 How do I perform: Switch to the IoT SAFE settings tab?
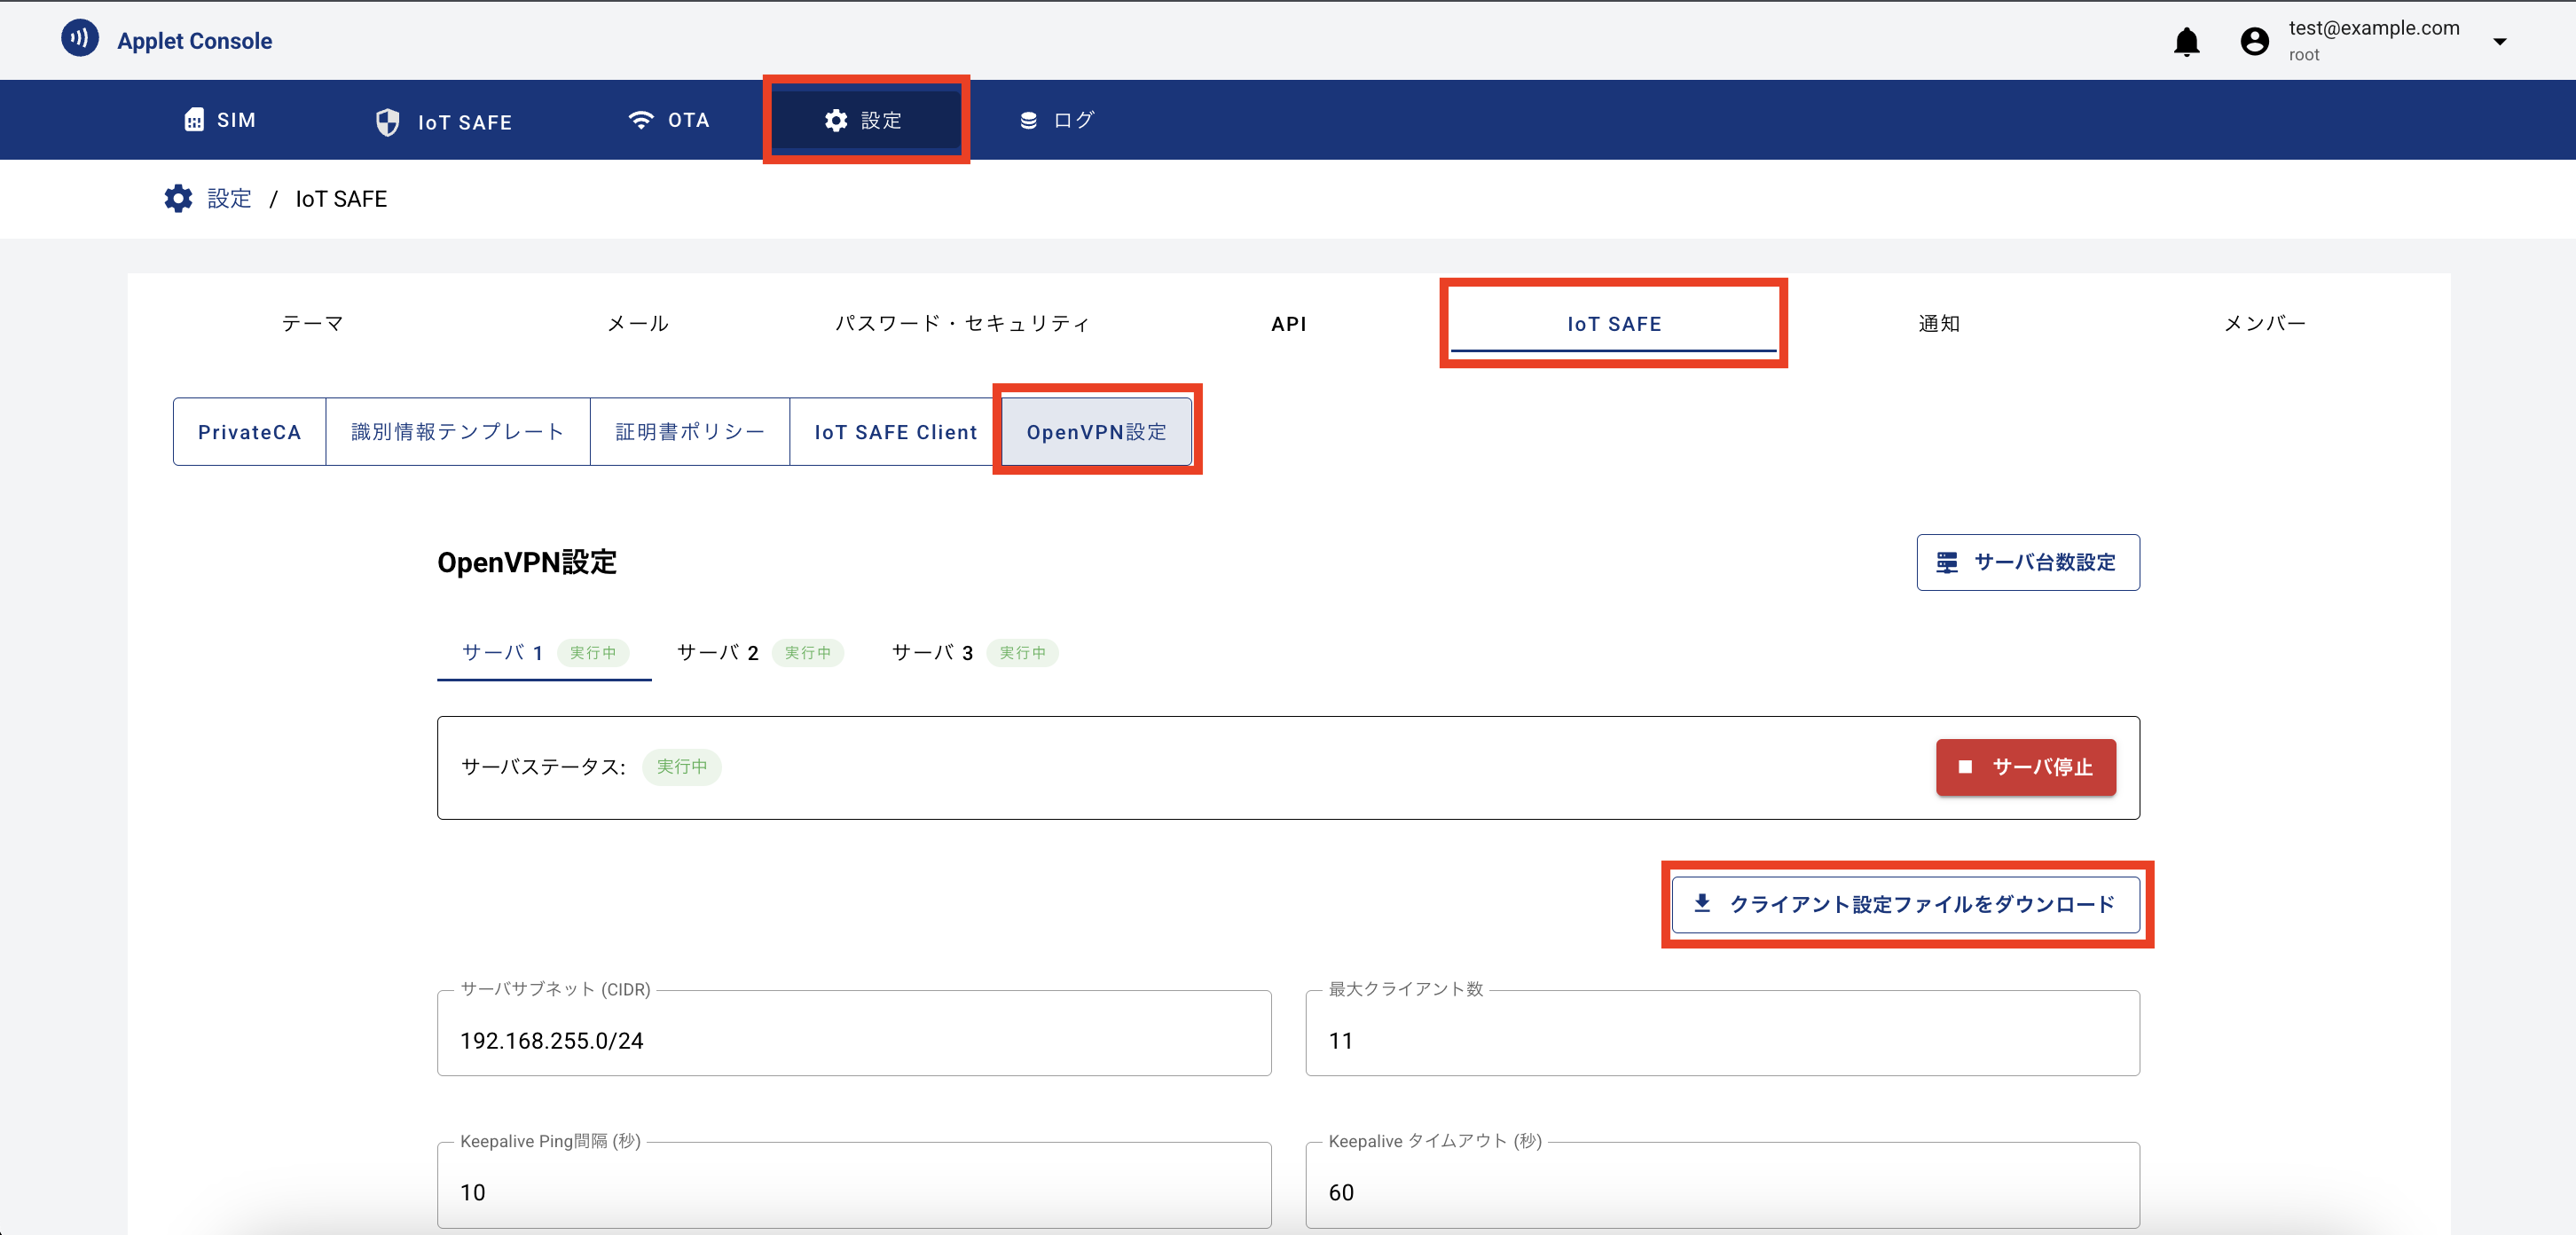[x=1613, y=323]
